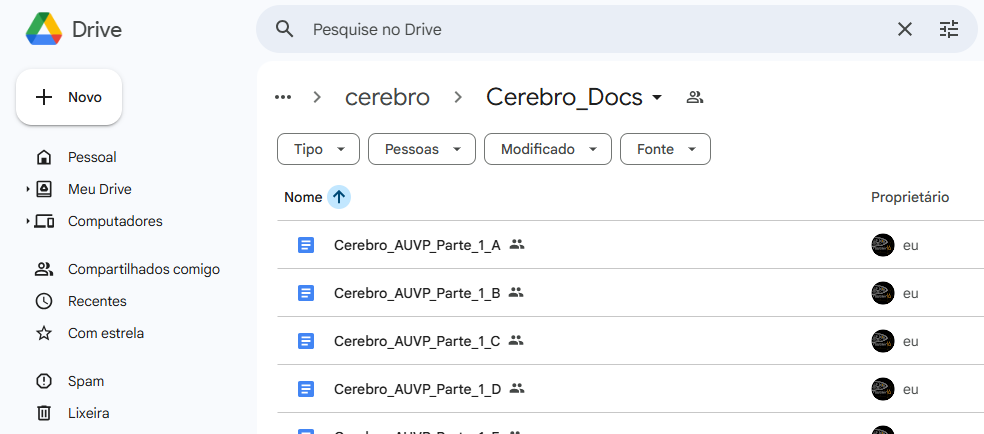This screenshot has height=434, width=984.
Task: Open advanced search filter options icon
Action: click(x=949, y=29)
